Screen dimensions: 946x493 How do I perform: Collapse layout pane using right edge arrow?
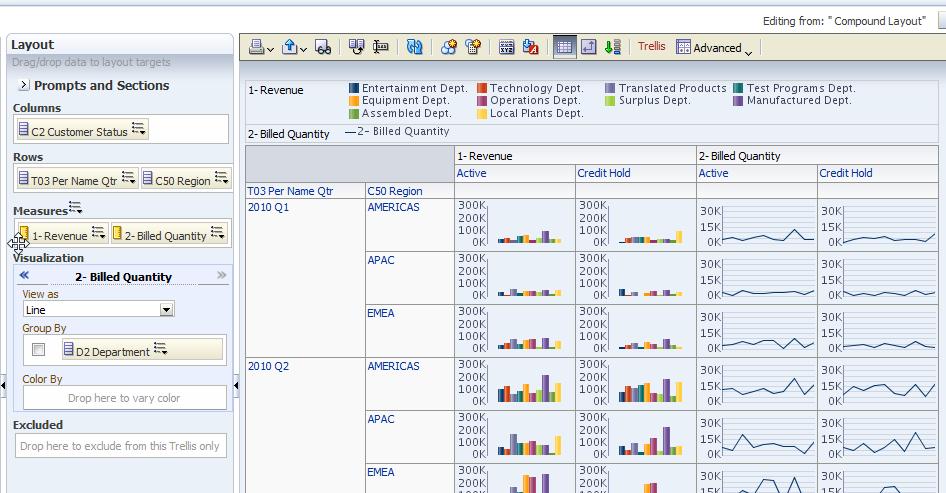(236, 385)
